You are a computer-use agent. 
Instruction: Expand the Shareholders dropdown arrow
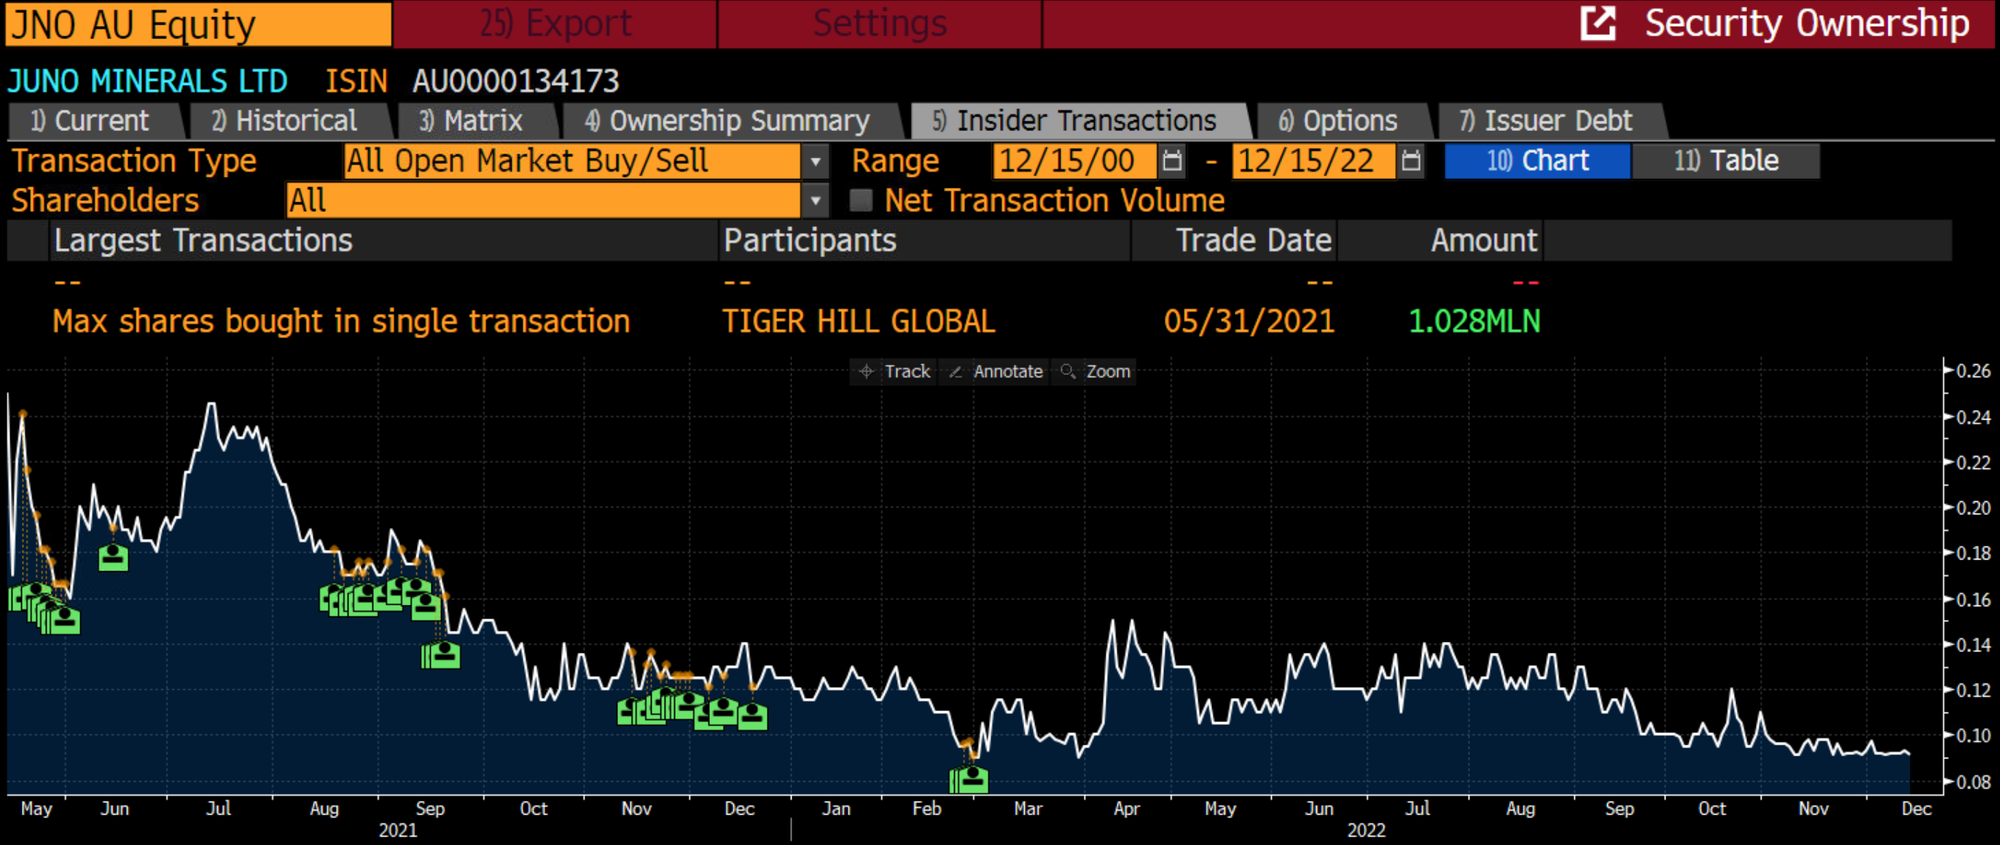pos(816,201)
